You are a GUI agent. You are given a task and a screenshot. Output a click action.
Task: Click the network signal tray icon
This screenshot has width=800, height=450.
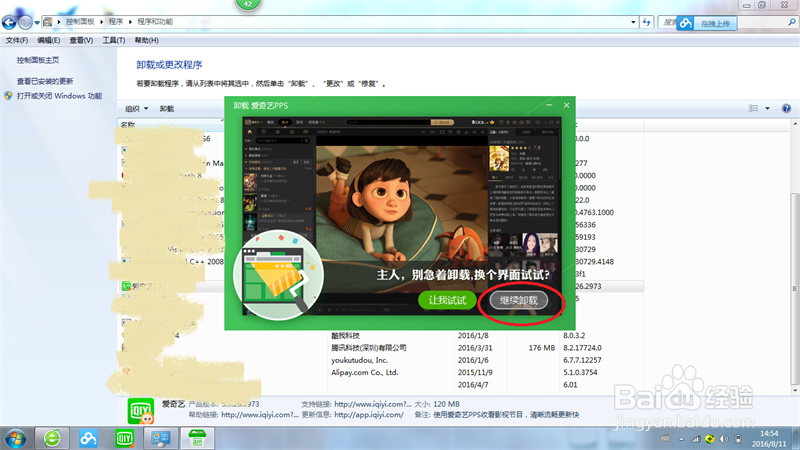(695, 439)
